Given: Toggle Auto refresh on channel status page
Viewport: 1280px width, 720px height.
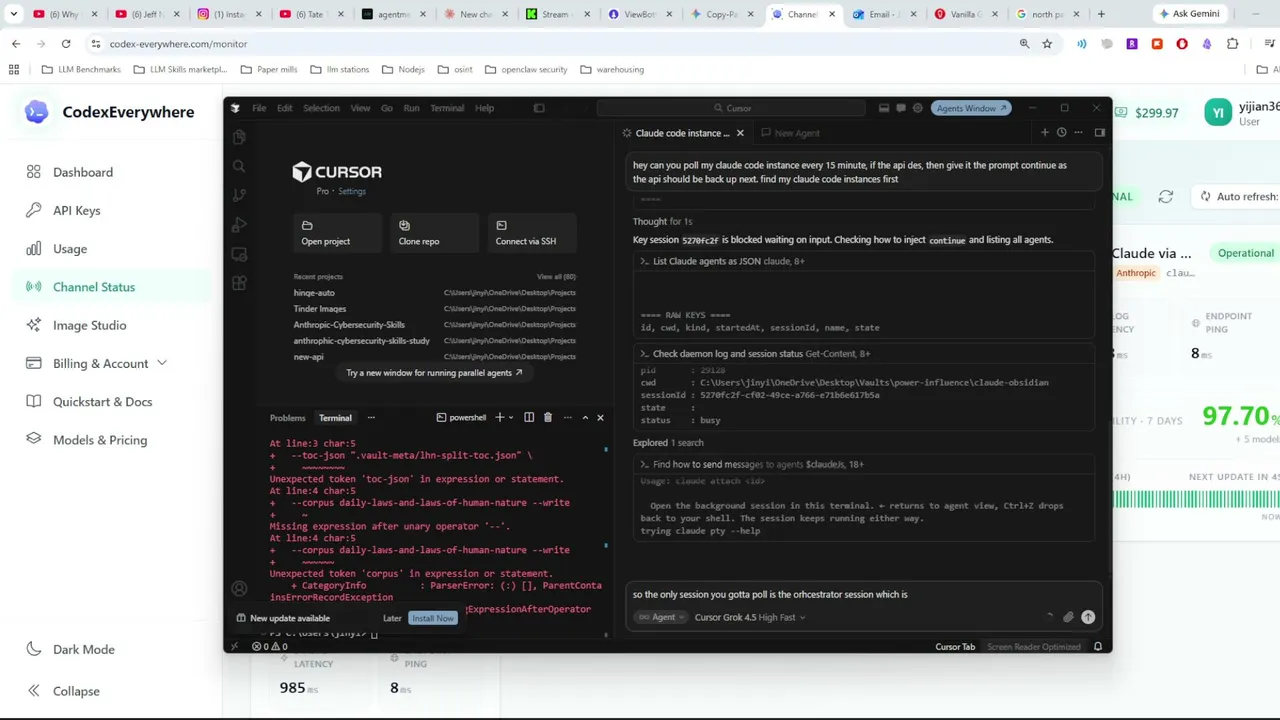Looking at the screenshot, I should (x=1238, y=196).
